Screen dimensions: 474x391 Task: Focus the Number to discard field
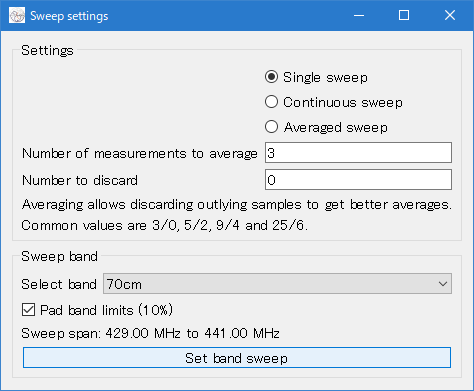tap(358, 180)
